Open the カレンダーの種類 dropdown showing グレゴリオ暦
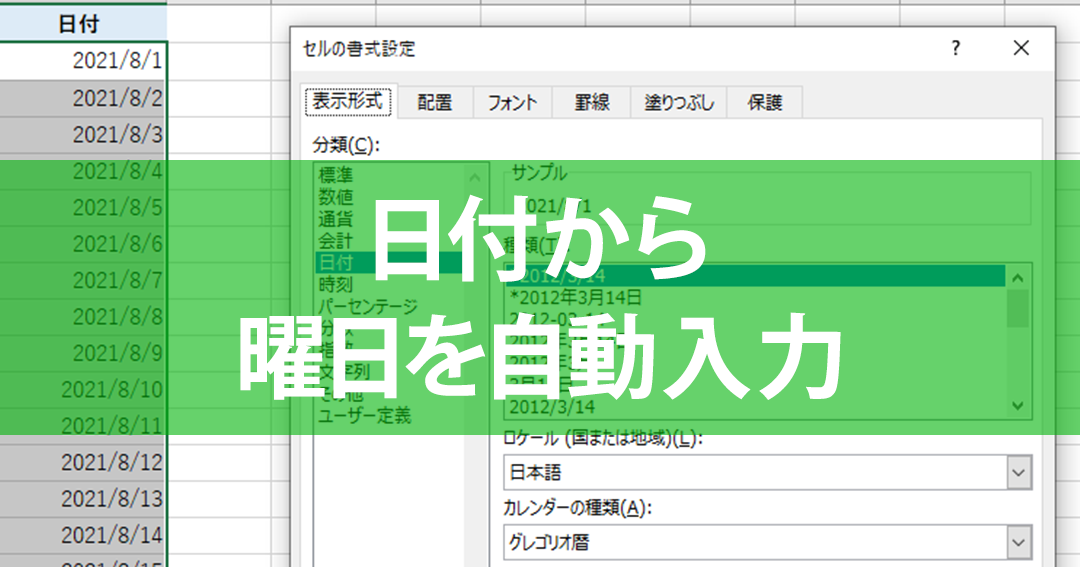The image size is (1080, 567). coord(767,542)
